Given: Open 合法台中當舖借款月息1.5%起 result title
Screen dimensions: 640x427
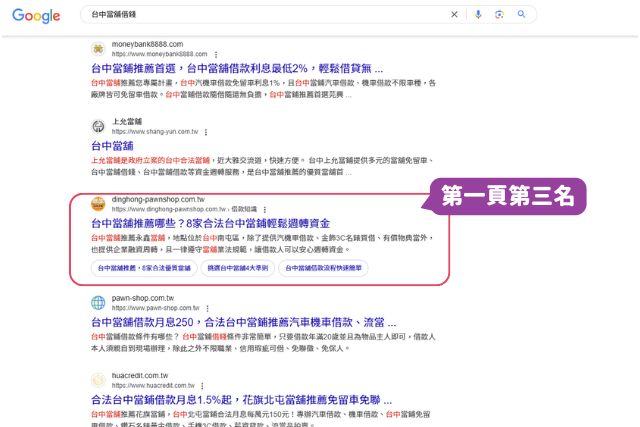Looking at the screenshot, I should 241,400.
